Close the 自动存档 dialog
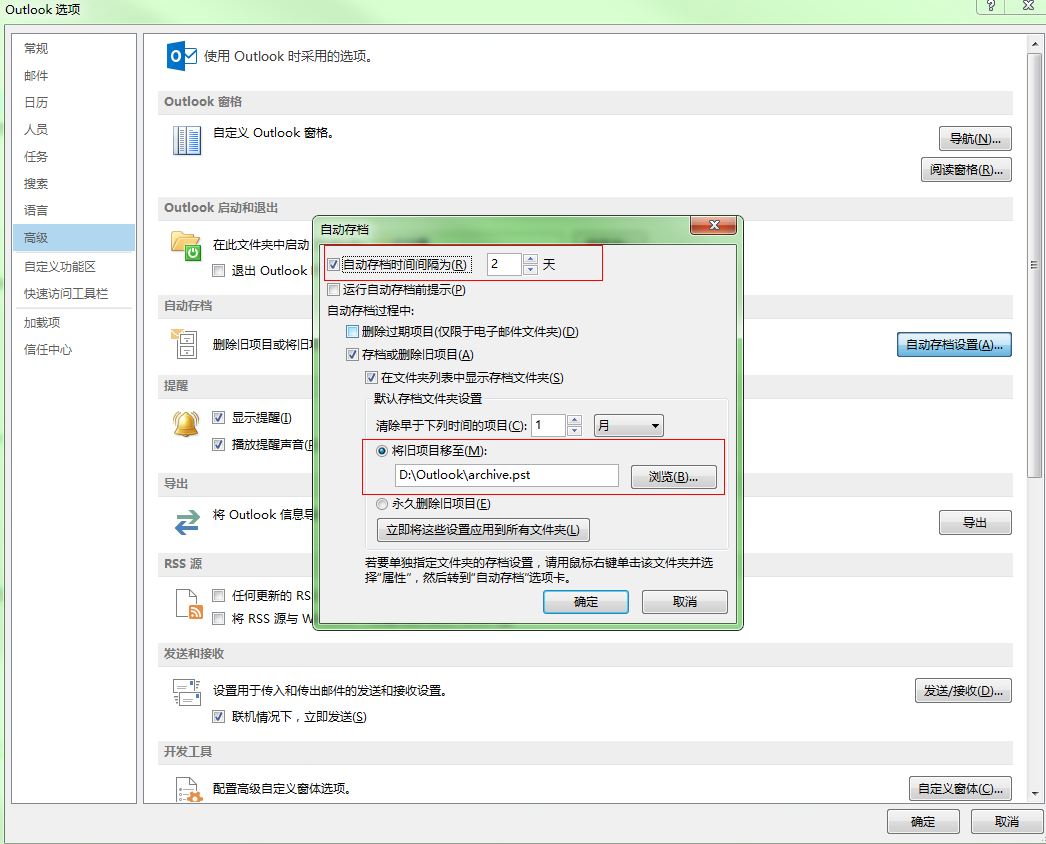 point(714,225)
